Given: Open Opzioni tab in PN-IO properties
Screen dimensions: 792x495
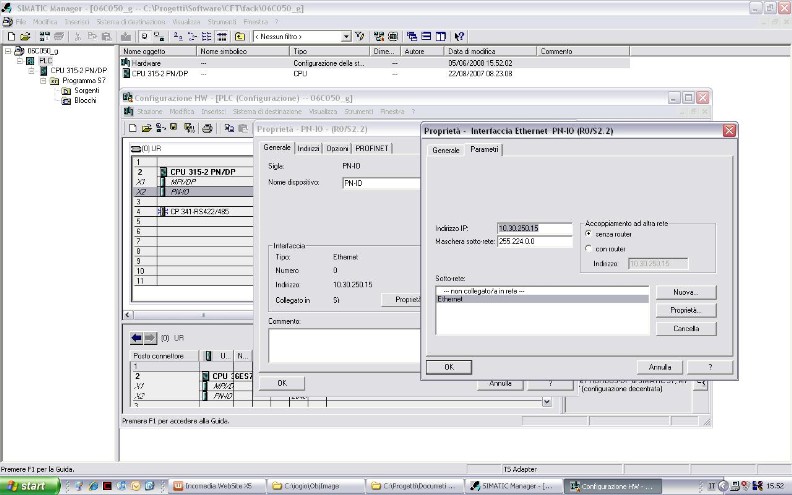Looking at the screenshot, I should 337,148.
